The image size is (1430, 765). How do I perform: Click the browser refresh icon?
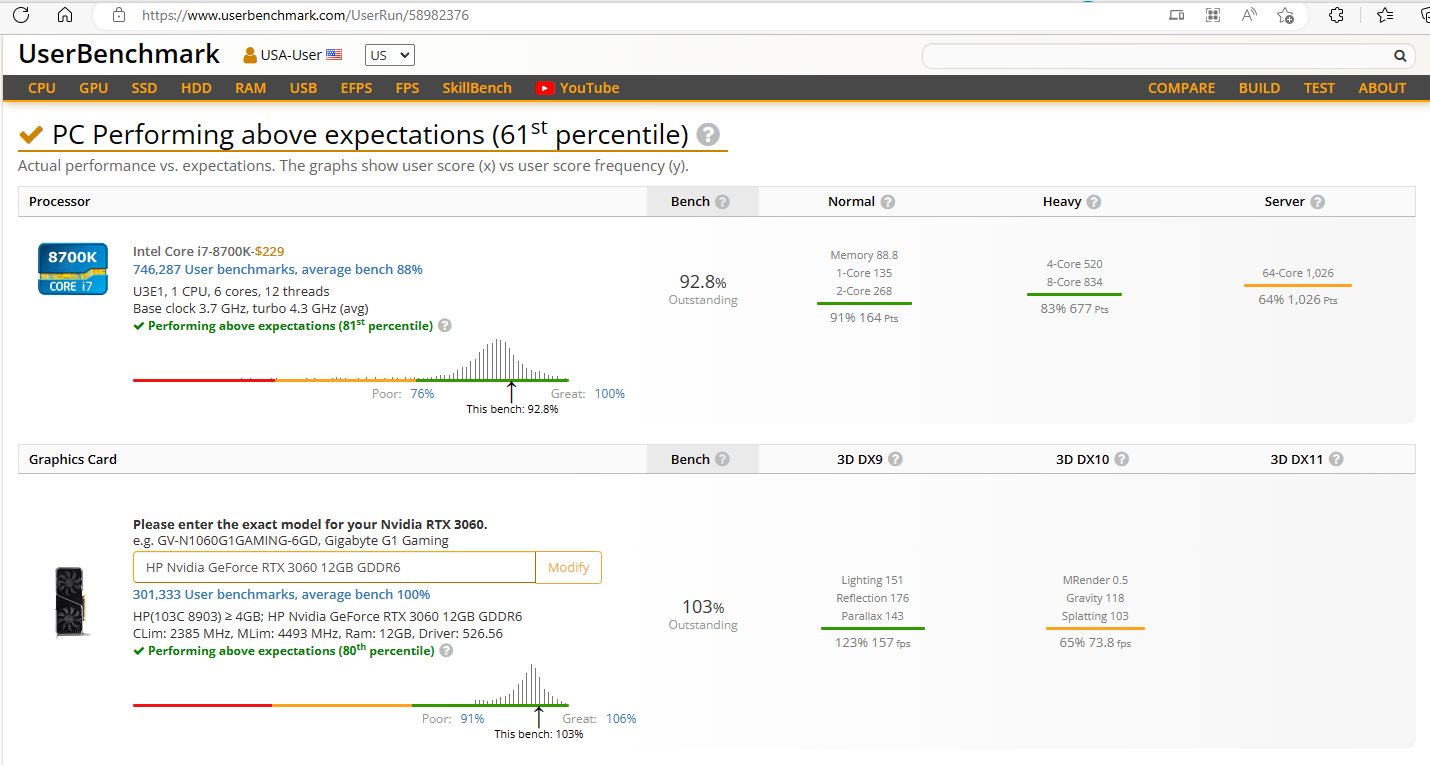tap(20, 15)
